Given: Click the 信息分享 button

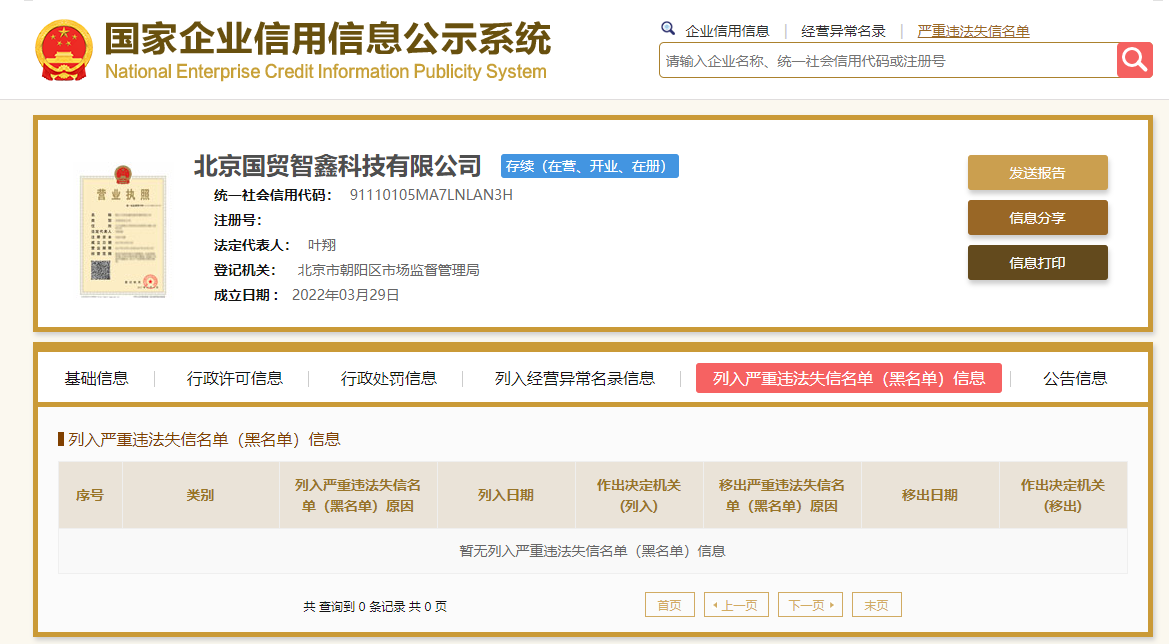Looking at the screenshot, I should (1037, 218).
